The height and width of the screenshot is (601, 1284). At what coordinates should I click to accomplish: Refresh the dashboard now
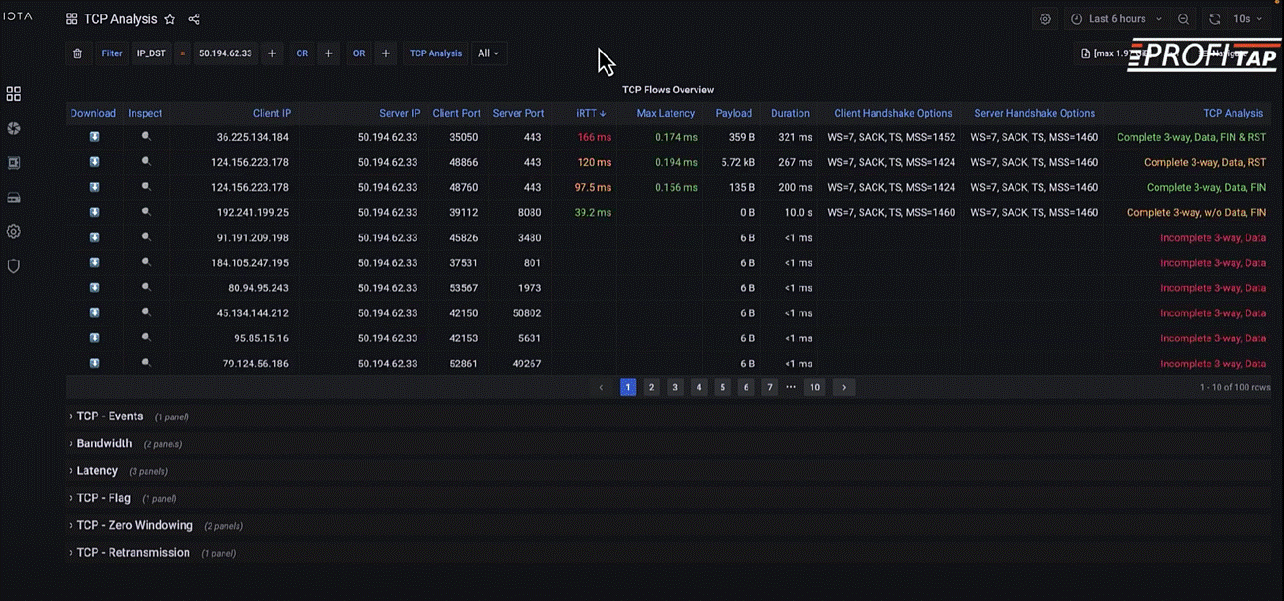[x=1215, y=19]
